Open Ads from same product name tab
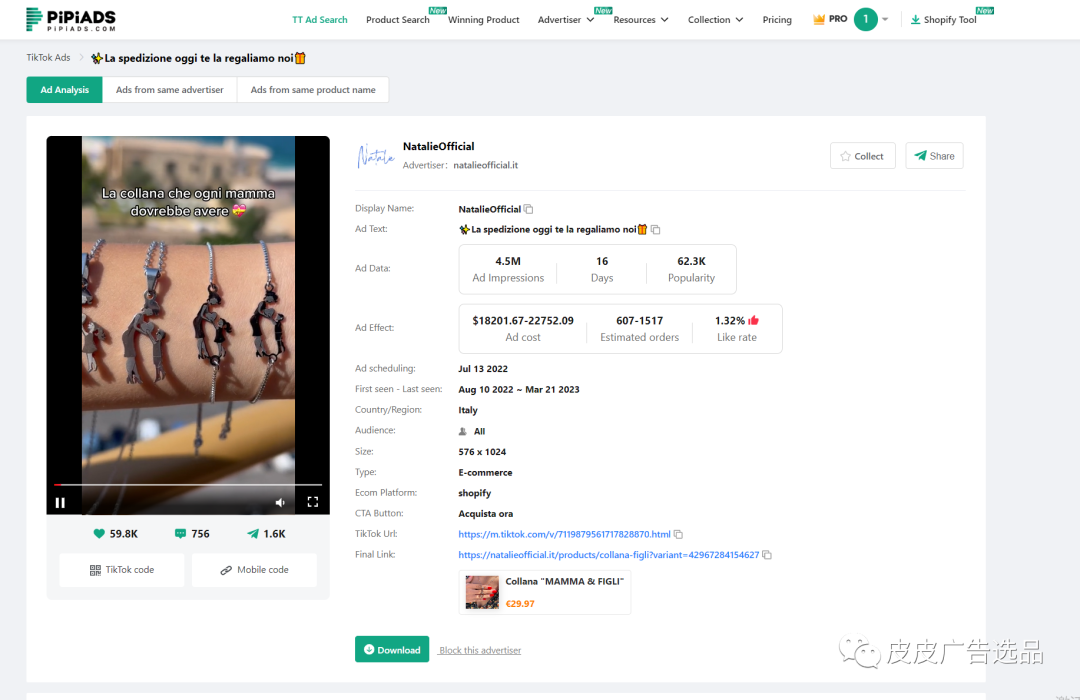The height and width of the screenshot is (700, 1080). tap(313, 90)
